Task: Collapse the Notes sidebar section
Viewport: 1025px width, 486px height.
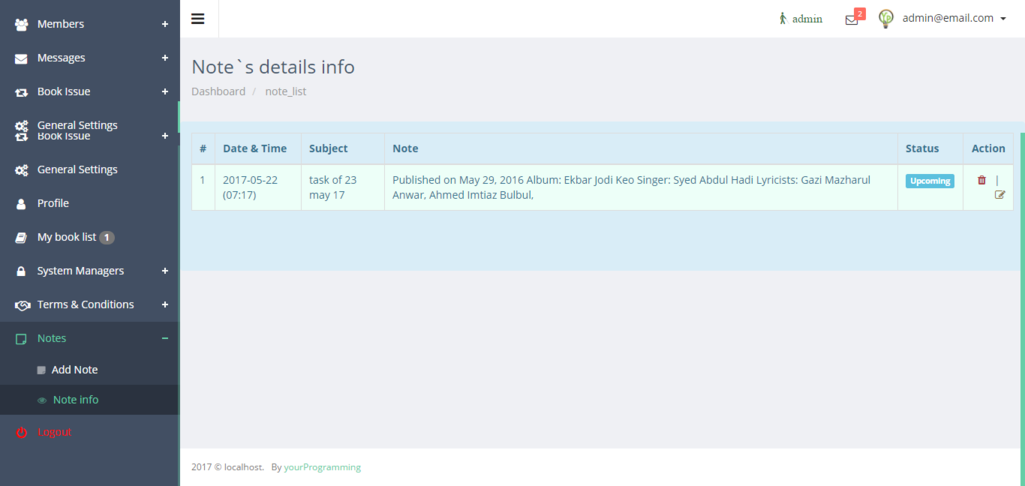Action: (165, 338)
